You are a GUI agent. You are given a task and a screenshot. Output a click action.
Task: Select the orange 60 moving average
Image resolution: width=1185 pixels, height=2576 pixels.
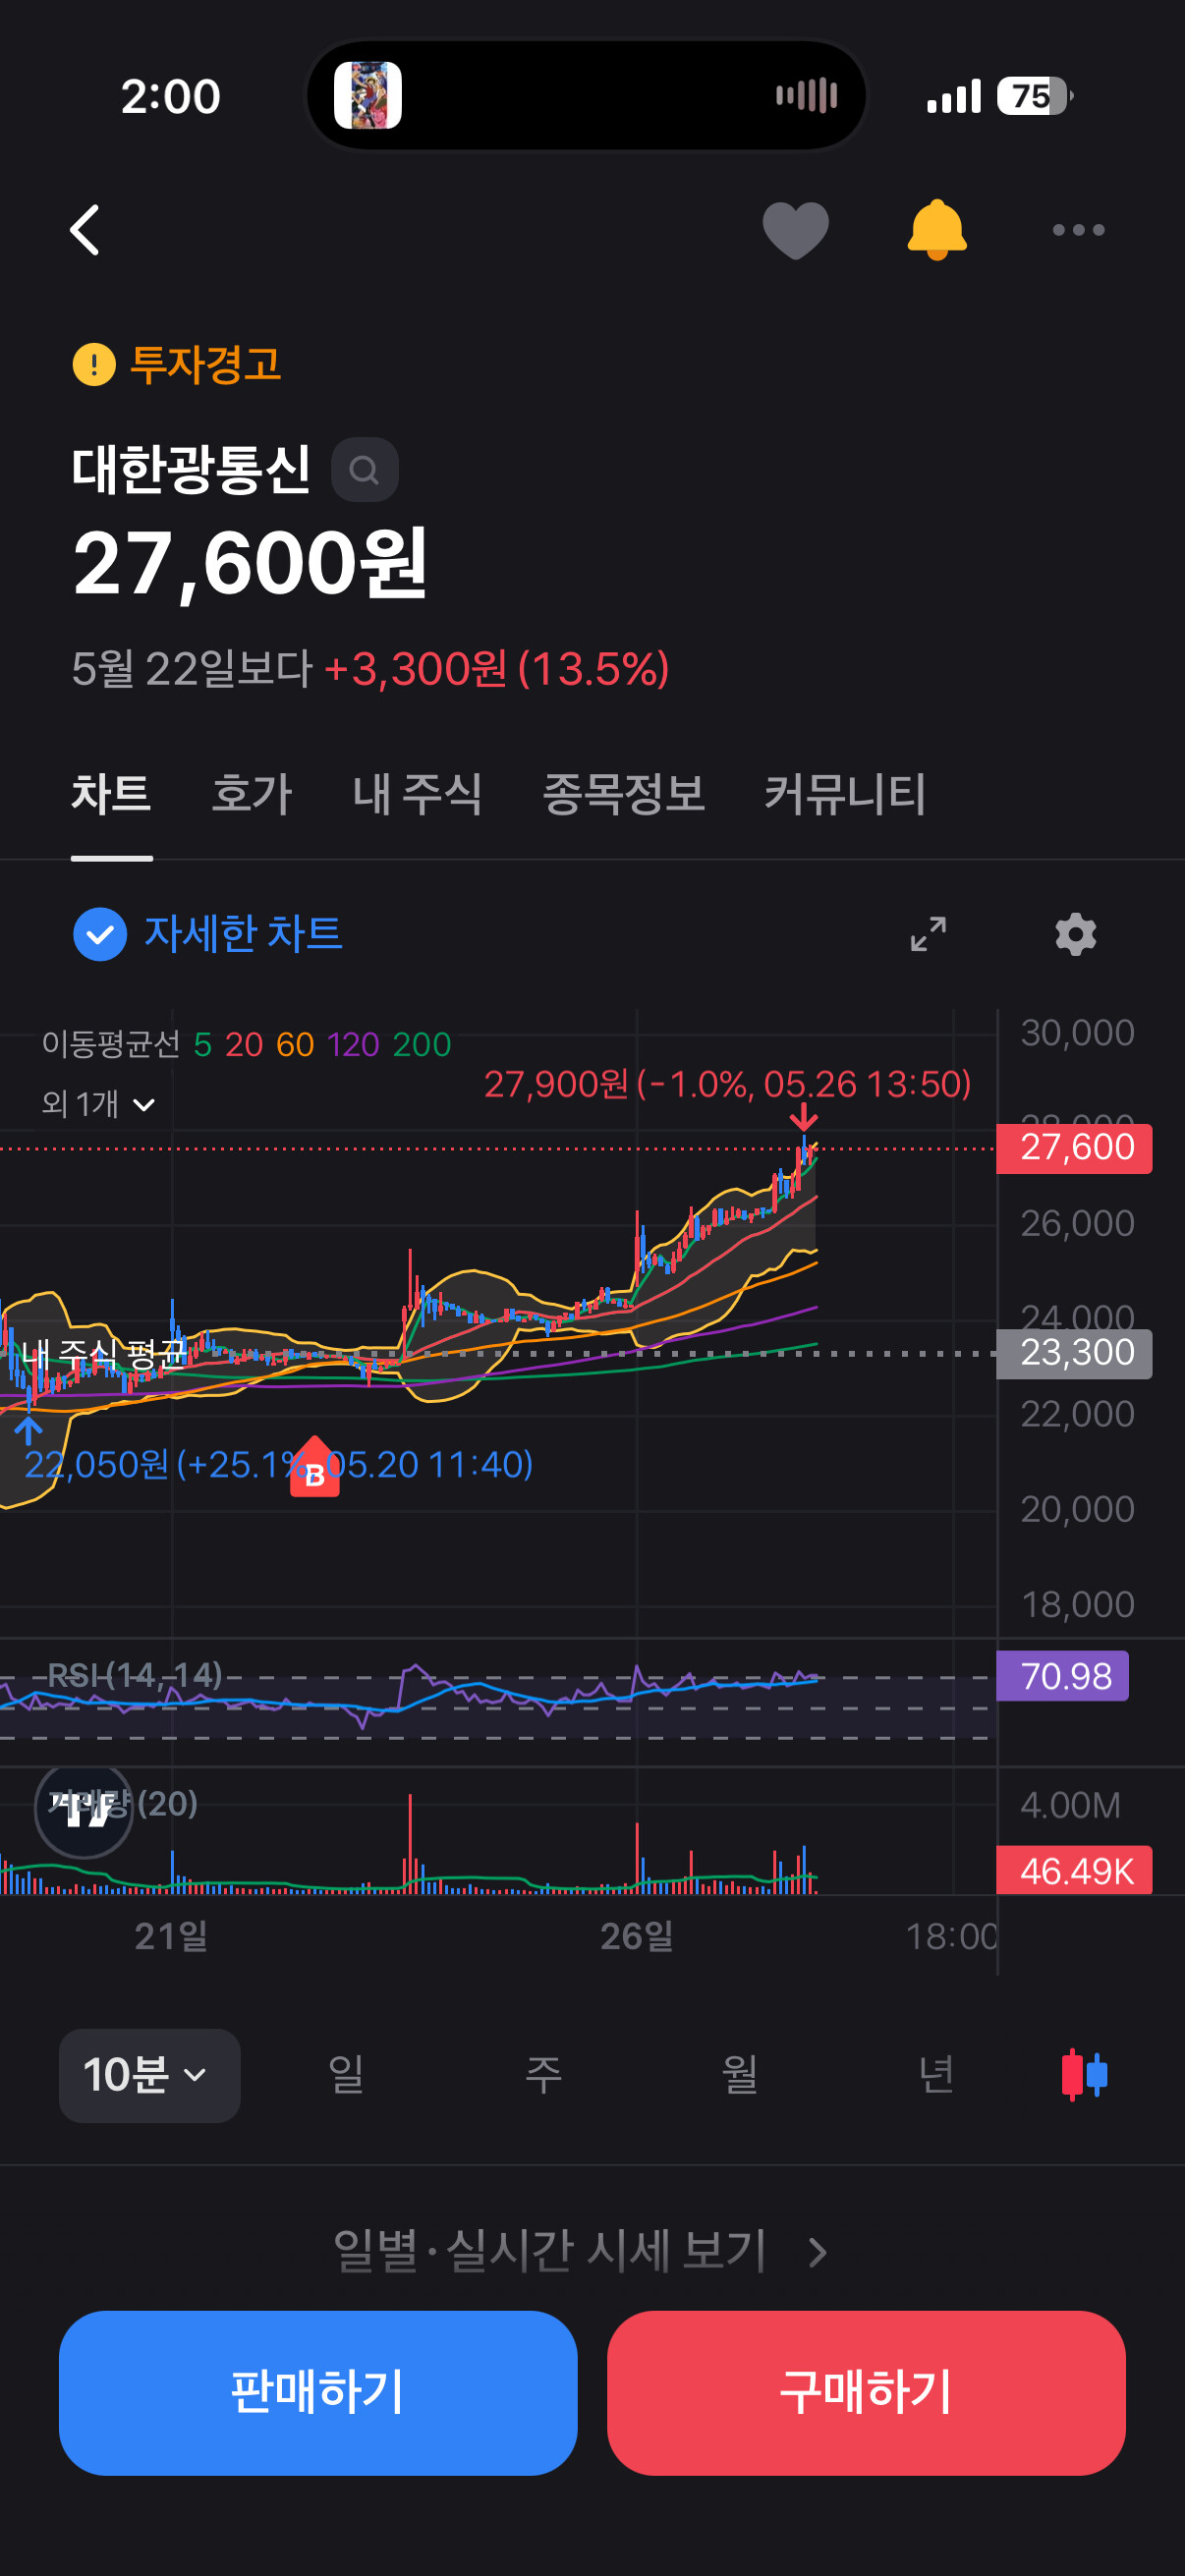click(x=295, y=1045)
